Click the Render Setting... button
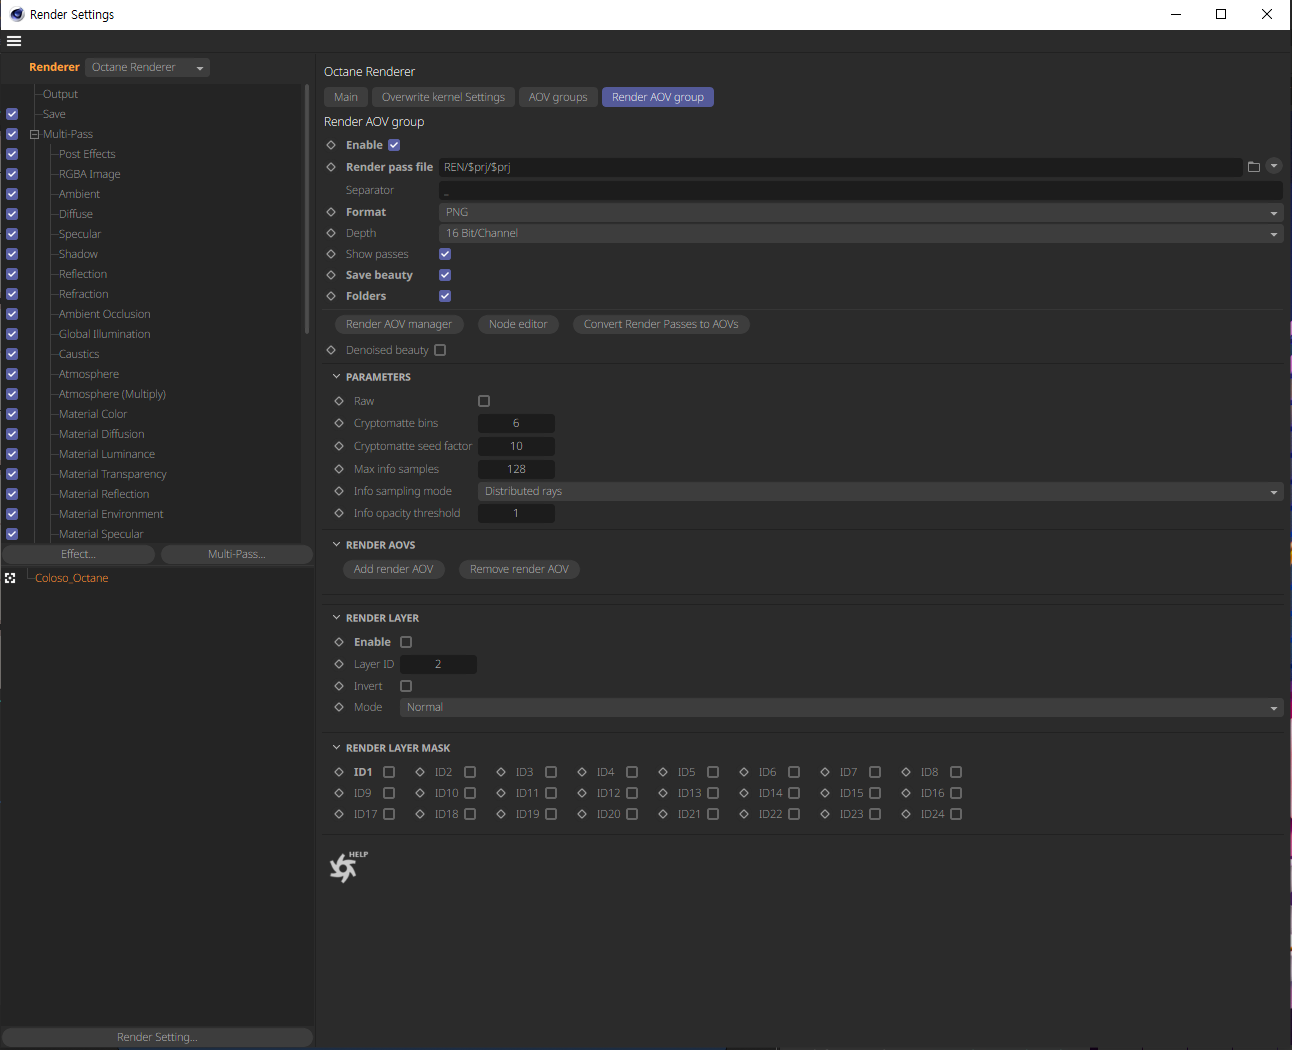Image resolution: width=1292 pixels, height=1050 pixels. tap(157, 1037)
